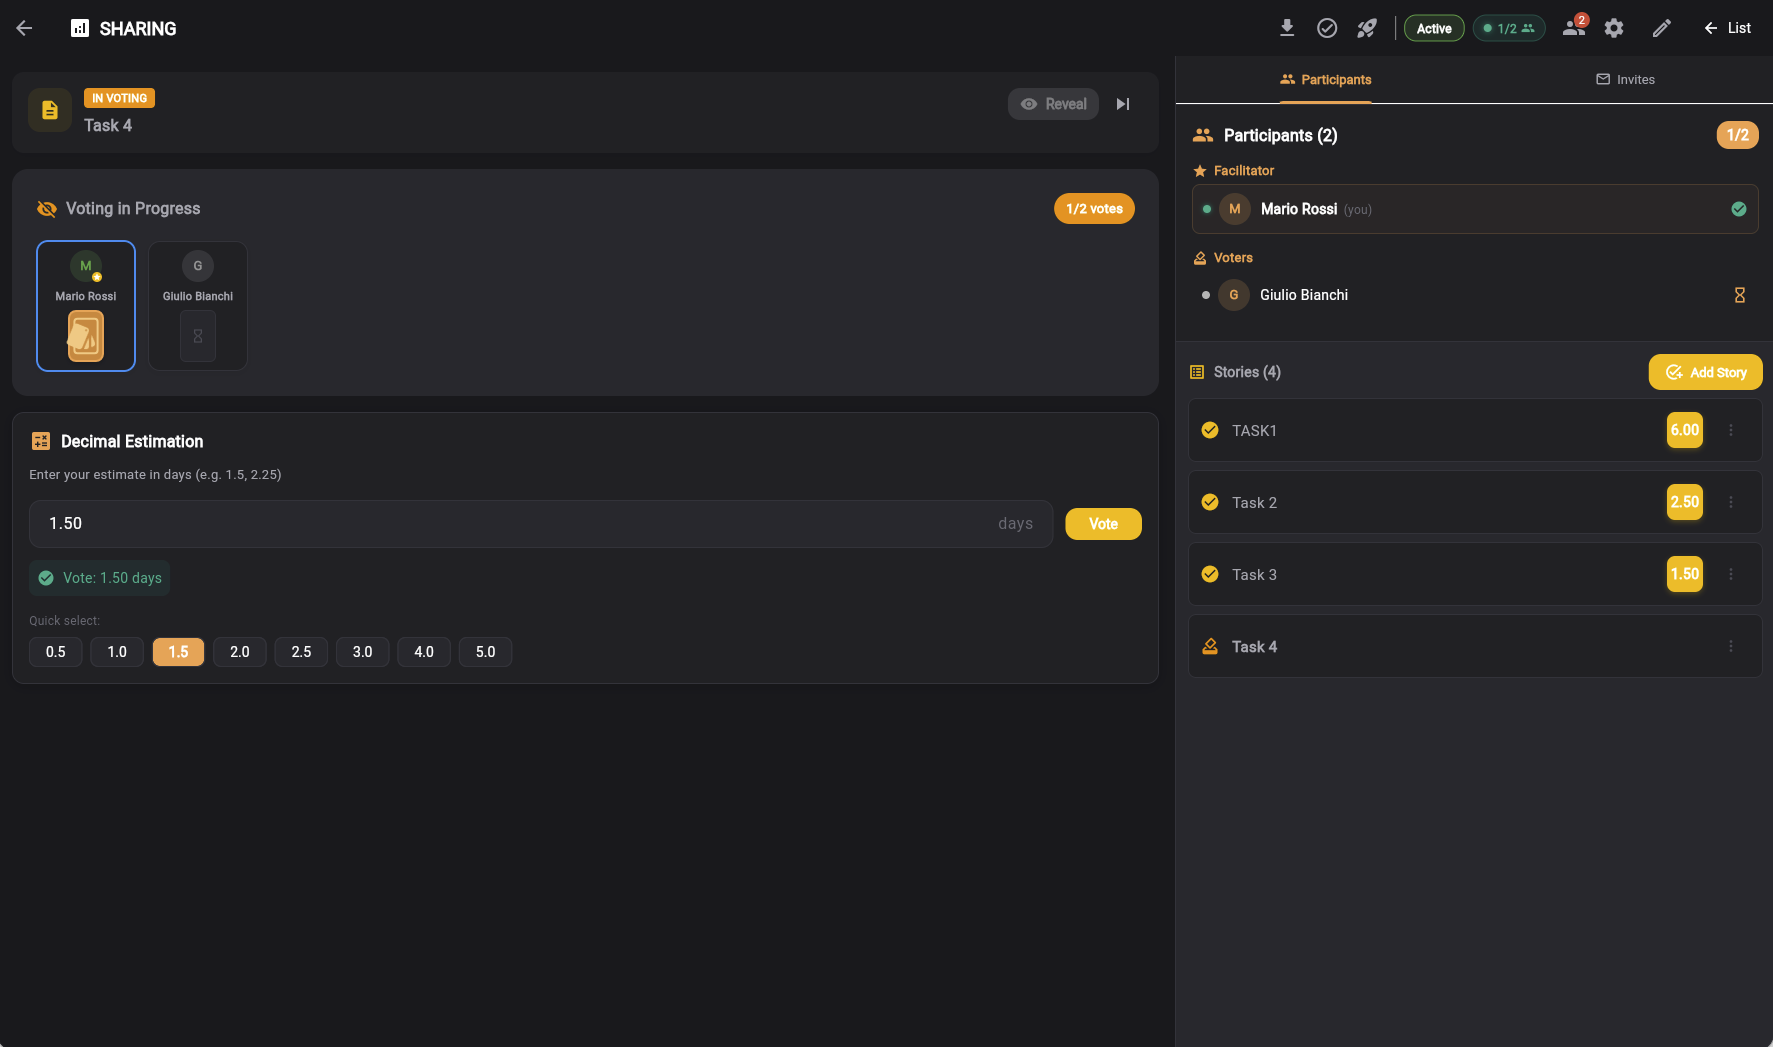1773x1047 pixels.
Task: Open the TASK1 story options menu
Action: click(x=1731, y=430)
